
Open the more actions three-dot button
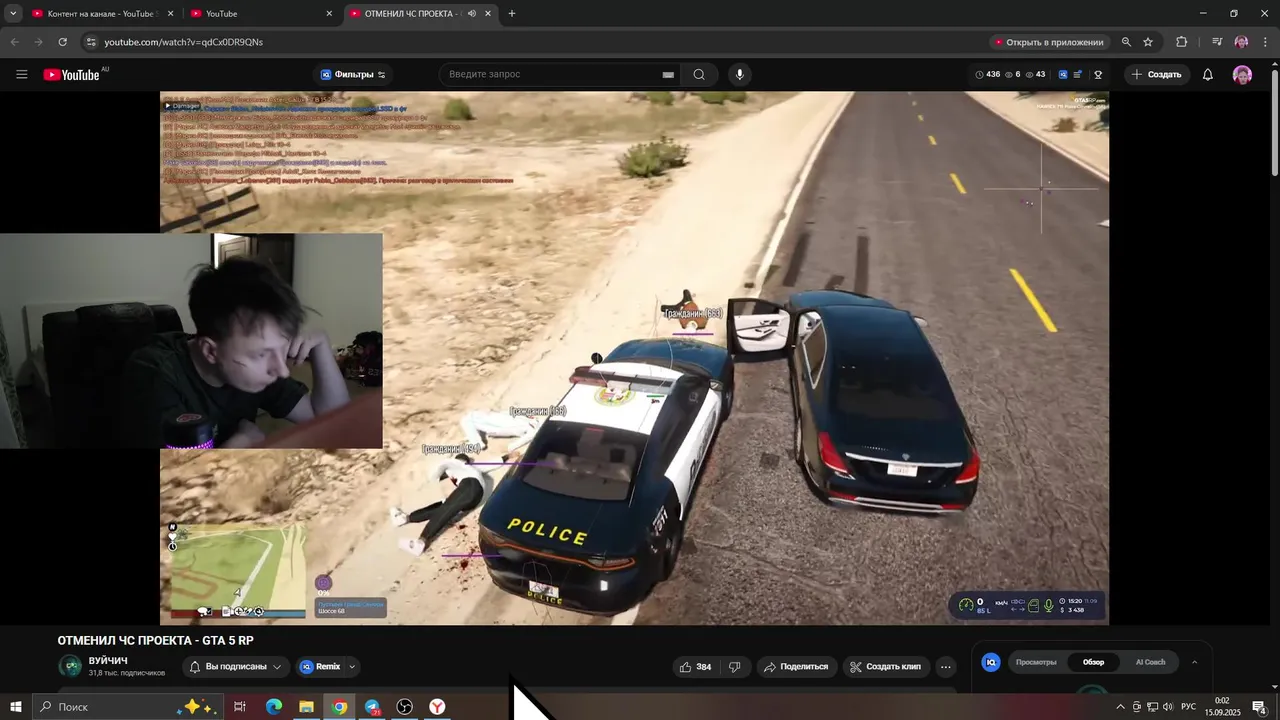pyautogui.click(x=946, y=667)
